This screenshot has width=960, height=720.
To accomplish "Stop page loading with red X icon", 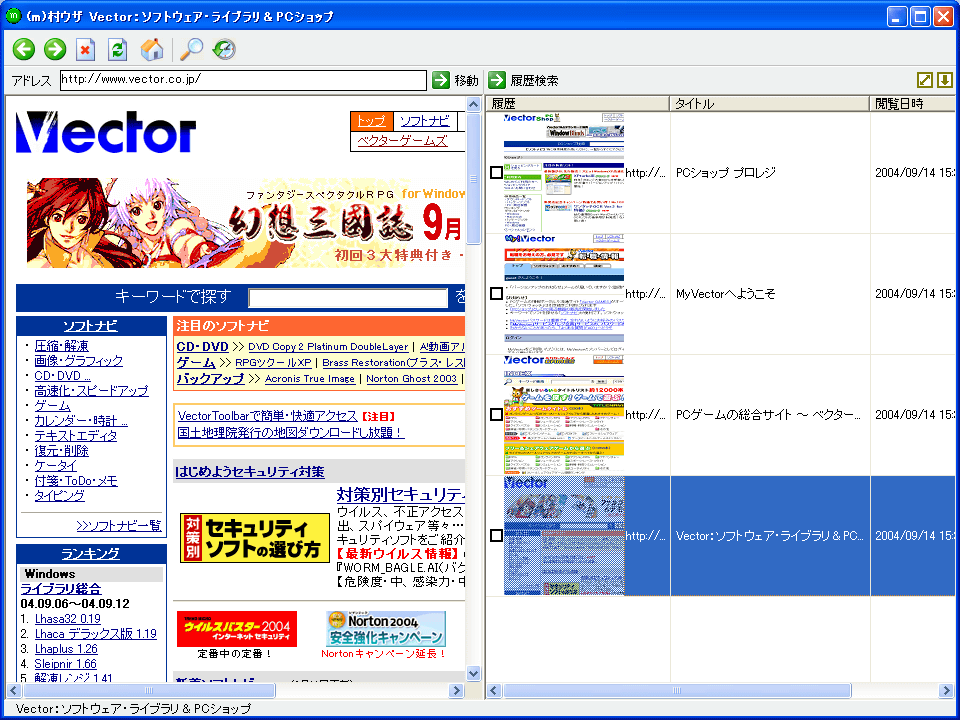I will pyautogui.click(x=86, y=50).
